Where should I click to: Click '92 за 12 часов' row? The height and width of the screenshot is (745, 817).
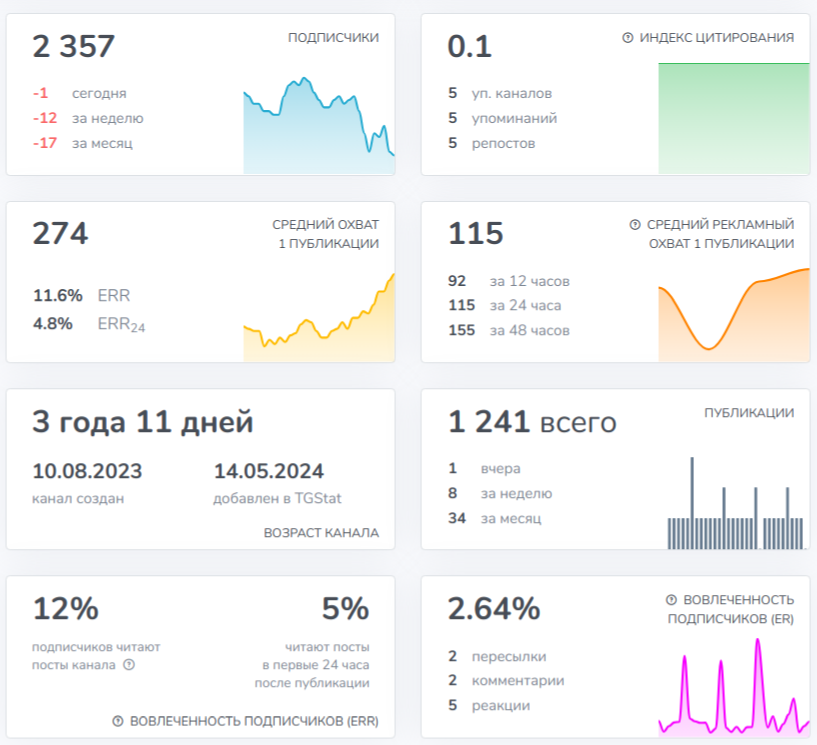coord(509,281)
